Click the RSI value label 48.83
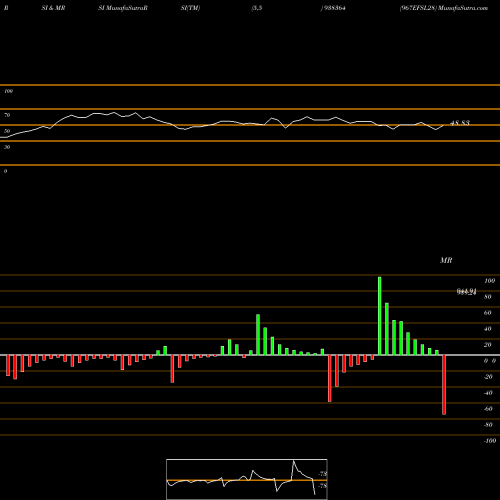The height and width of the screenshot is (500, 500). [460, 123]
